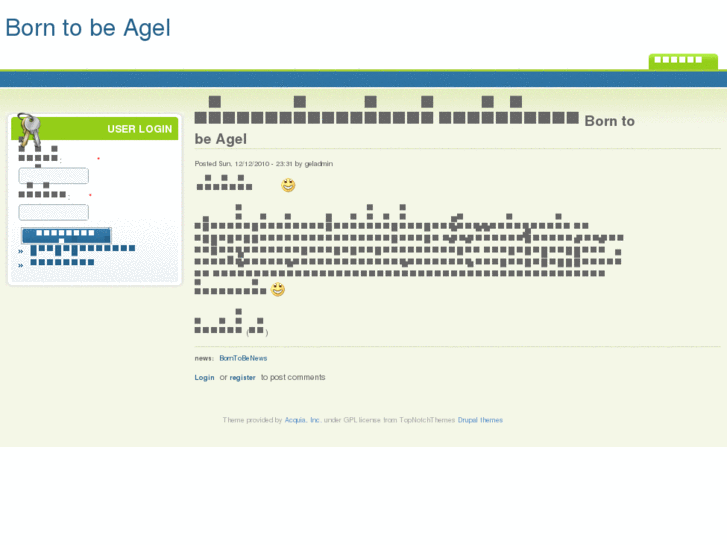Viewport: 727px width, 545px height.
Task: Click the keys icon beside User Login
Action: (x=28, y=130)
